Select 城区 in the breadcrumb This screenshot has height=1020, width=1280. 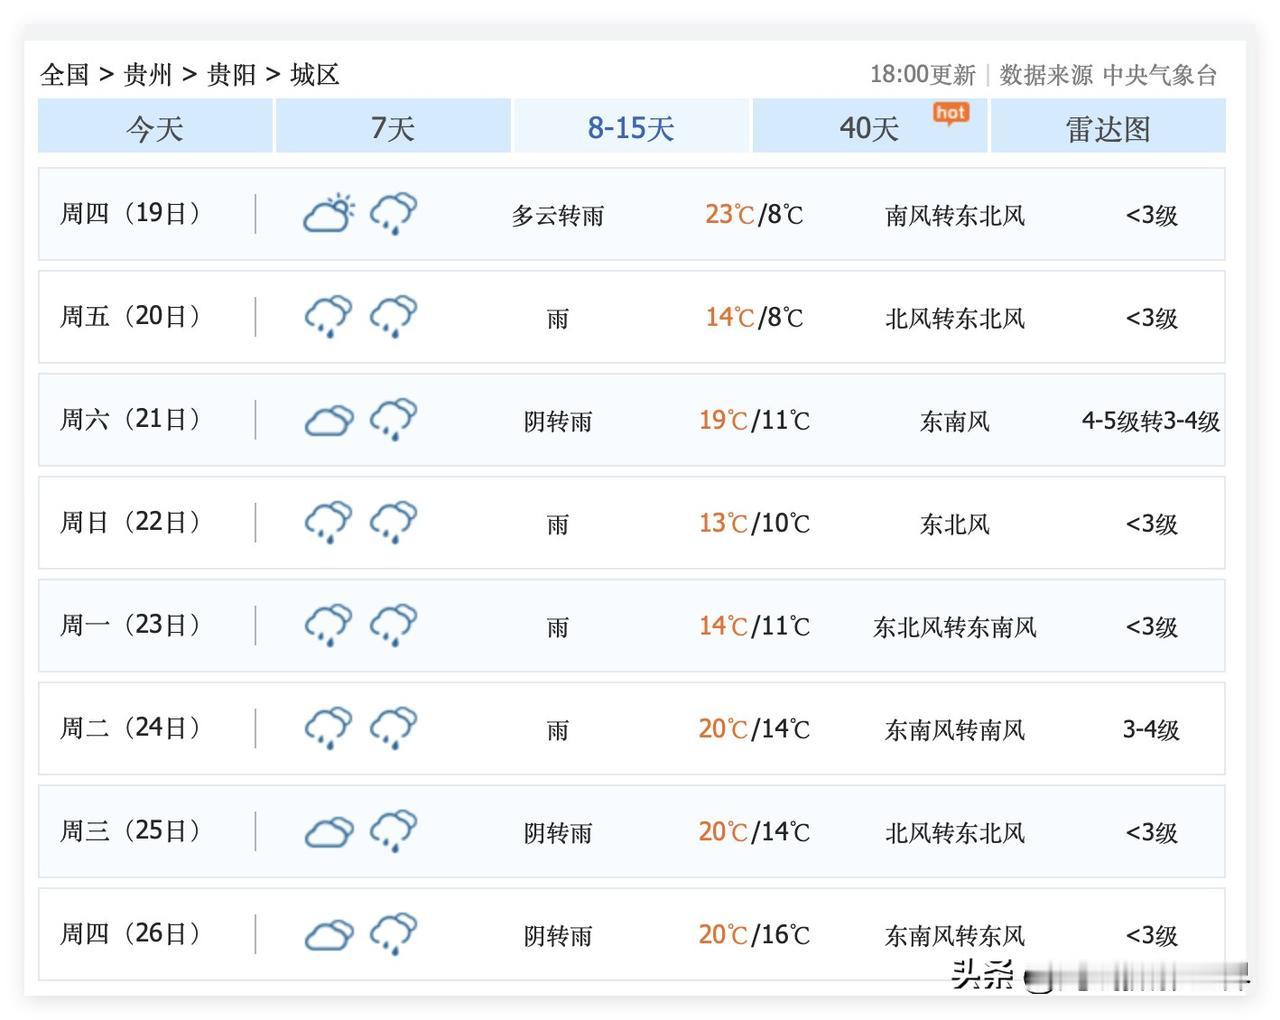[315, 74]
